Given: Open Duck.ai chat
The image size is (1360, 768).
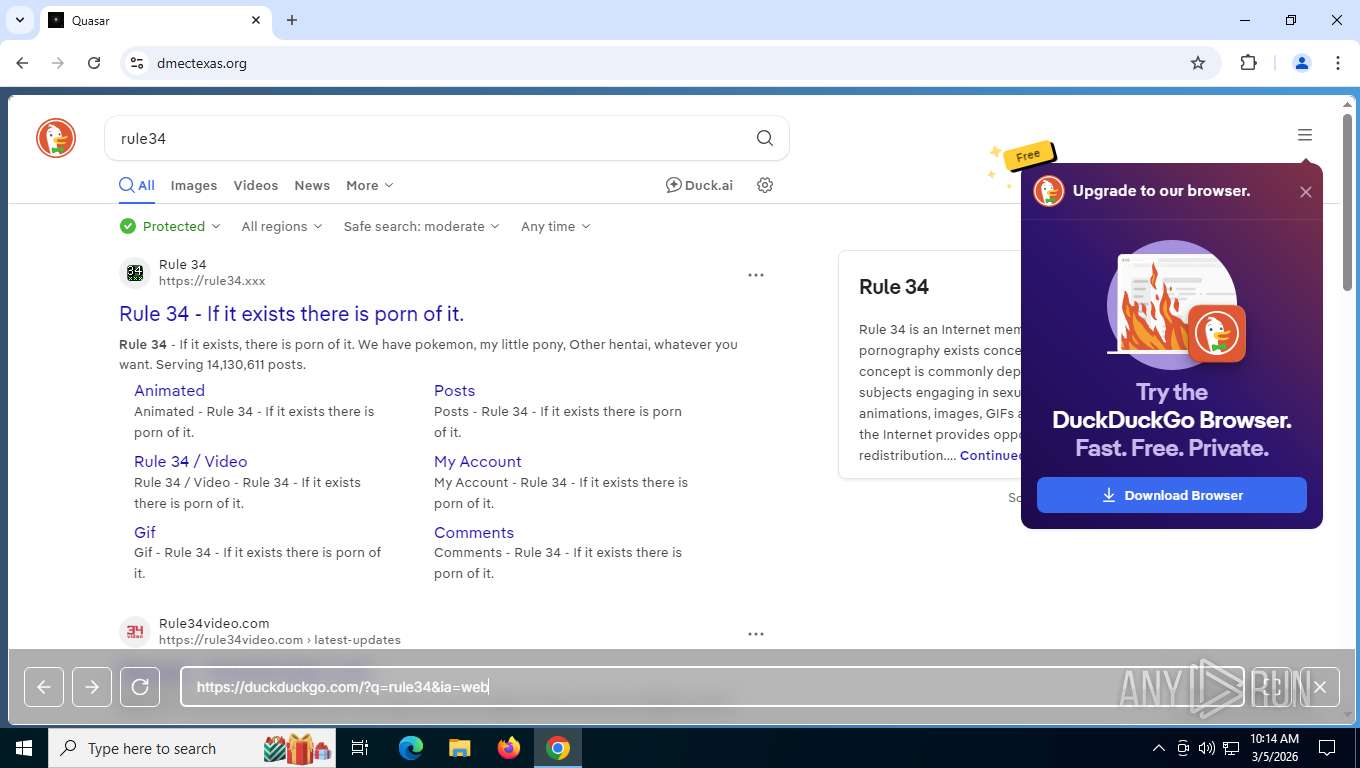Looking at the screenshot, I should [699, 185].
